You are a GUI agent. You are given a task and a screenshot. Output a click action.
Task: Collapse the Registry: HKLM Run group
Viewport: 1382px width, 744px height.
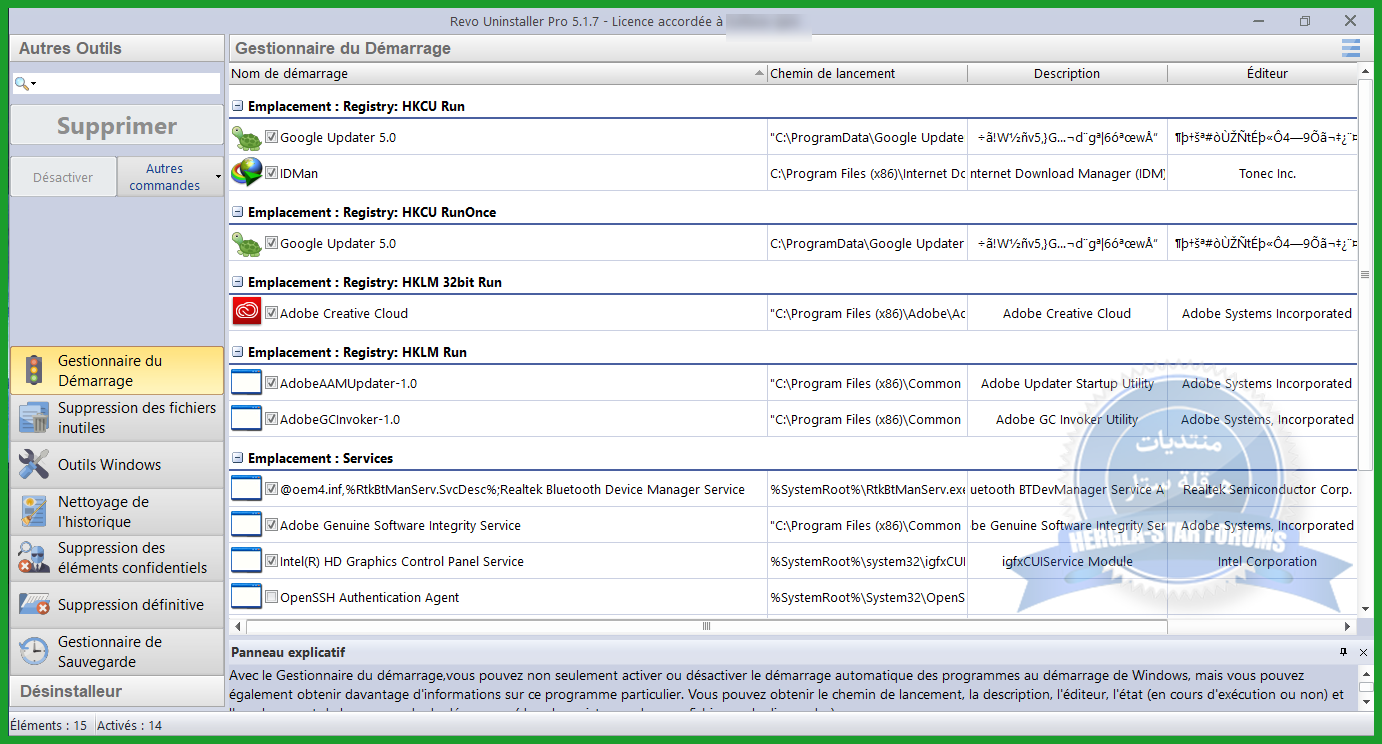pos(238,353)
